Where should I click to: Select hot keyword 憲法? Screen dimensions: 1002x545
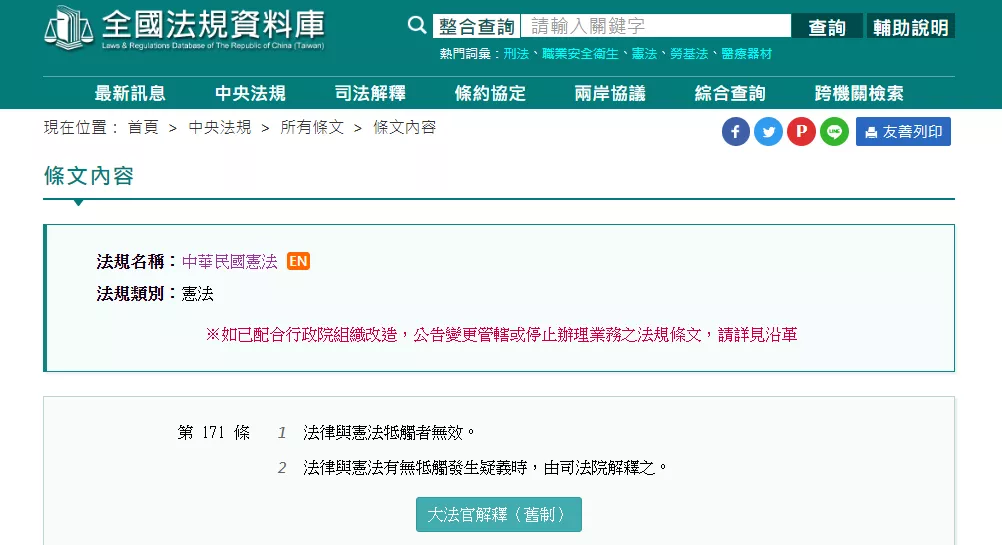pyautogui.click(x=644, y=54)
